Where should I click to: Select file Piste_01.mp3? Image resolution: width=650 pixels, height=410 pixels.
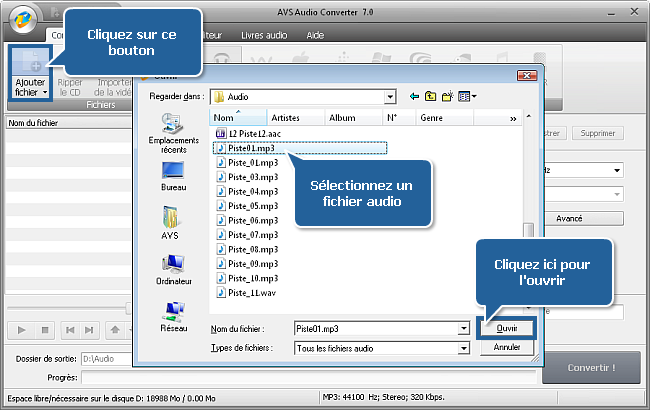coord(247,163)
